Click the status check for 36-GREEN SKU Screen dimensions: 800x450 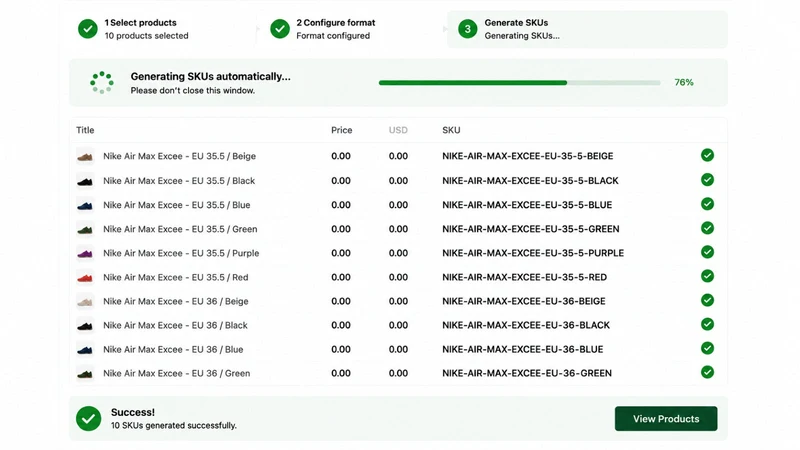click(x=707, y=372)
